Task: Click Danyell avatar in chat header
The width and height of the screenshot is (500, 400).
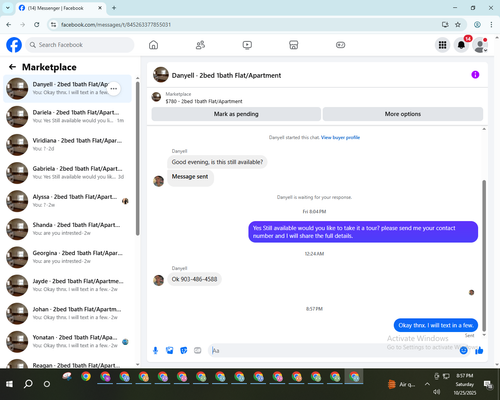Action: click(161, 75)
